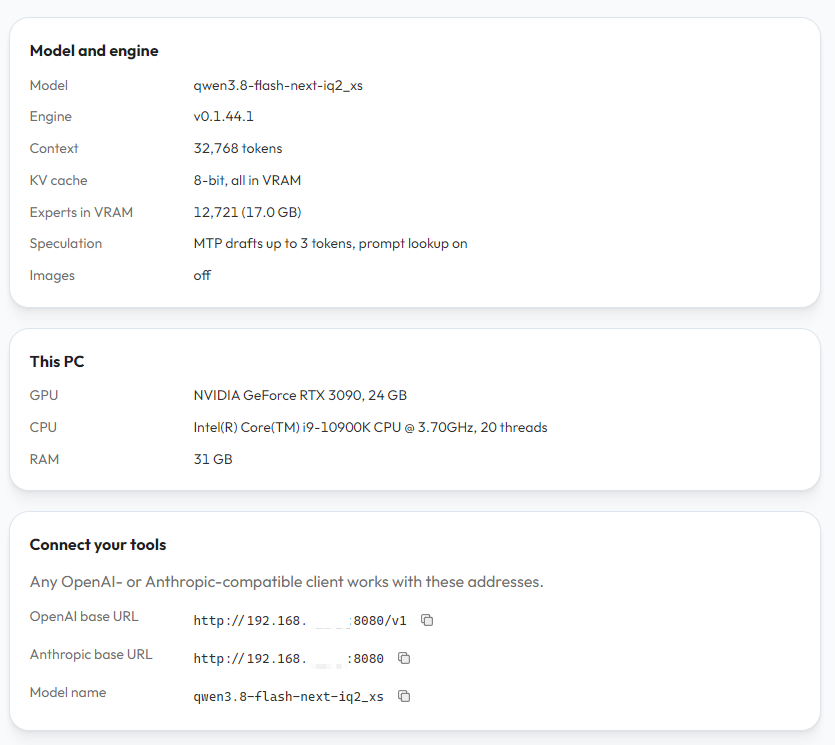Select the "NVIDIA GeForce RTX 3090, 24 GB" value
835x745 pixels.
pyautogui.click(x=300, y=395)
